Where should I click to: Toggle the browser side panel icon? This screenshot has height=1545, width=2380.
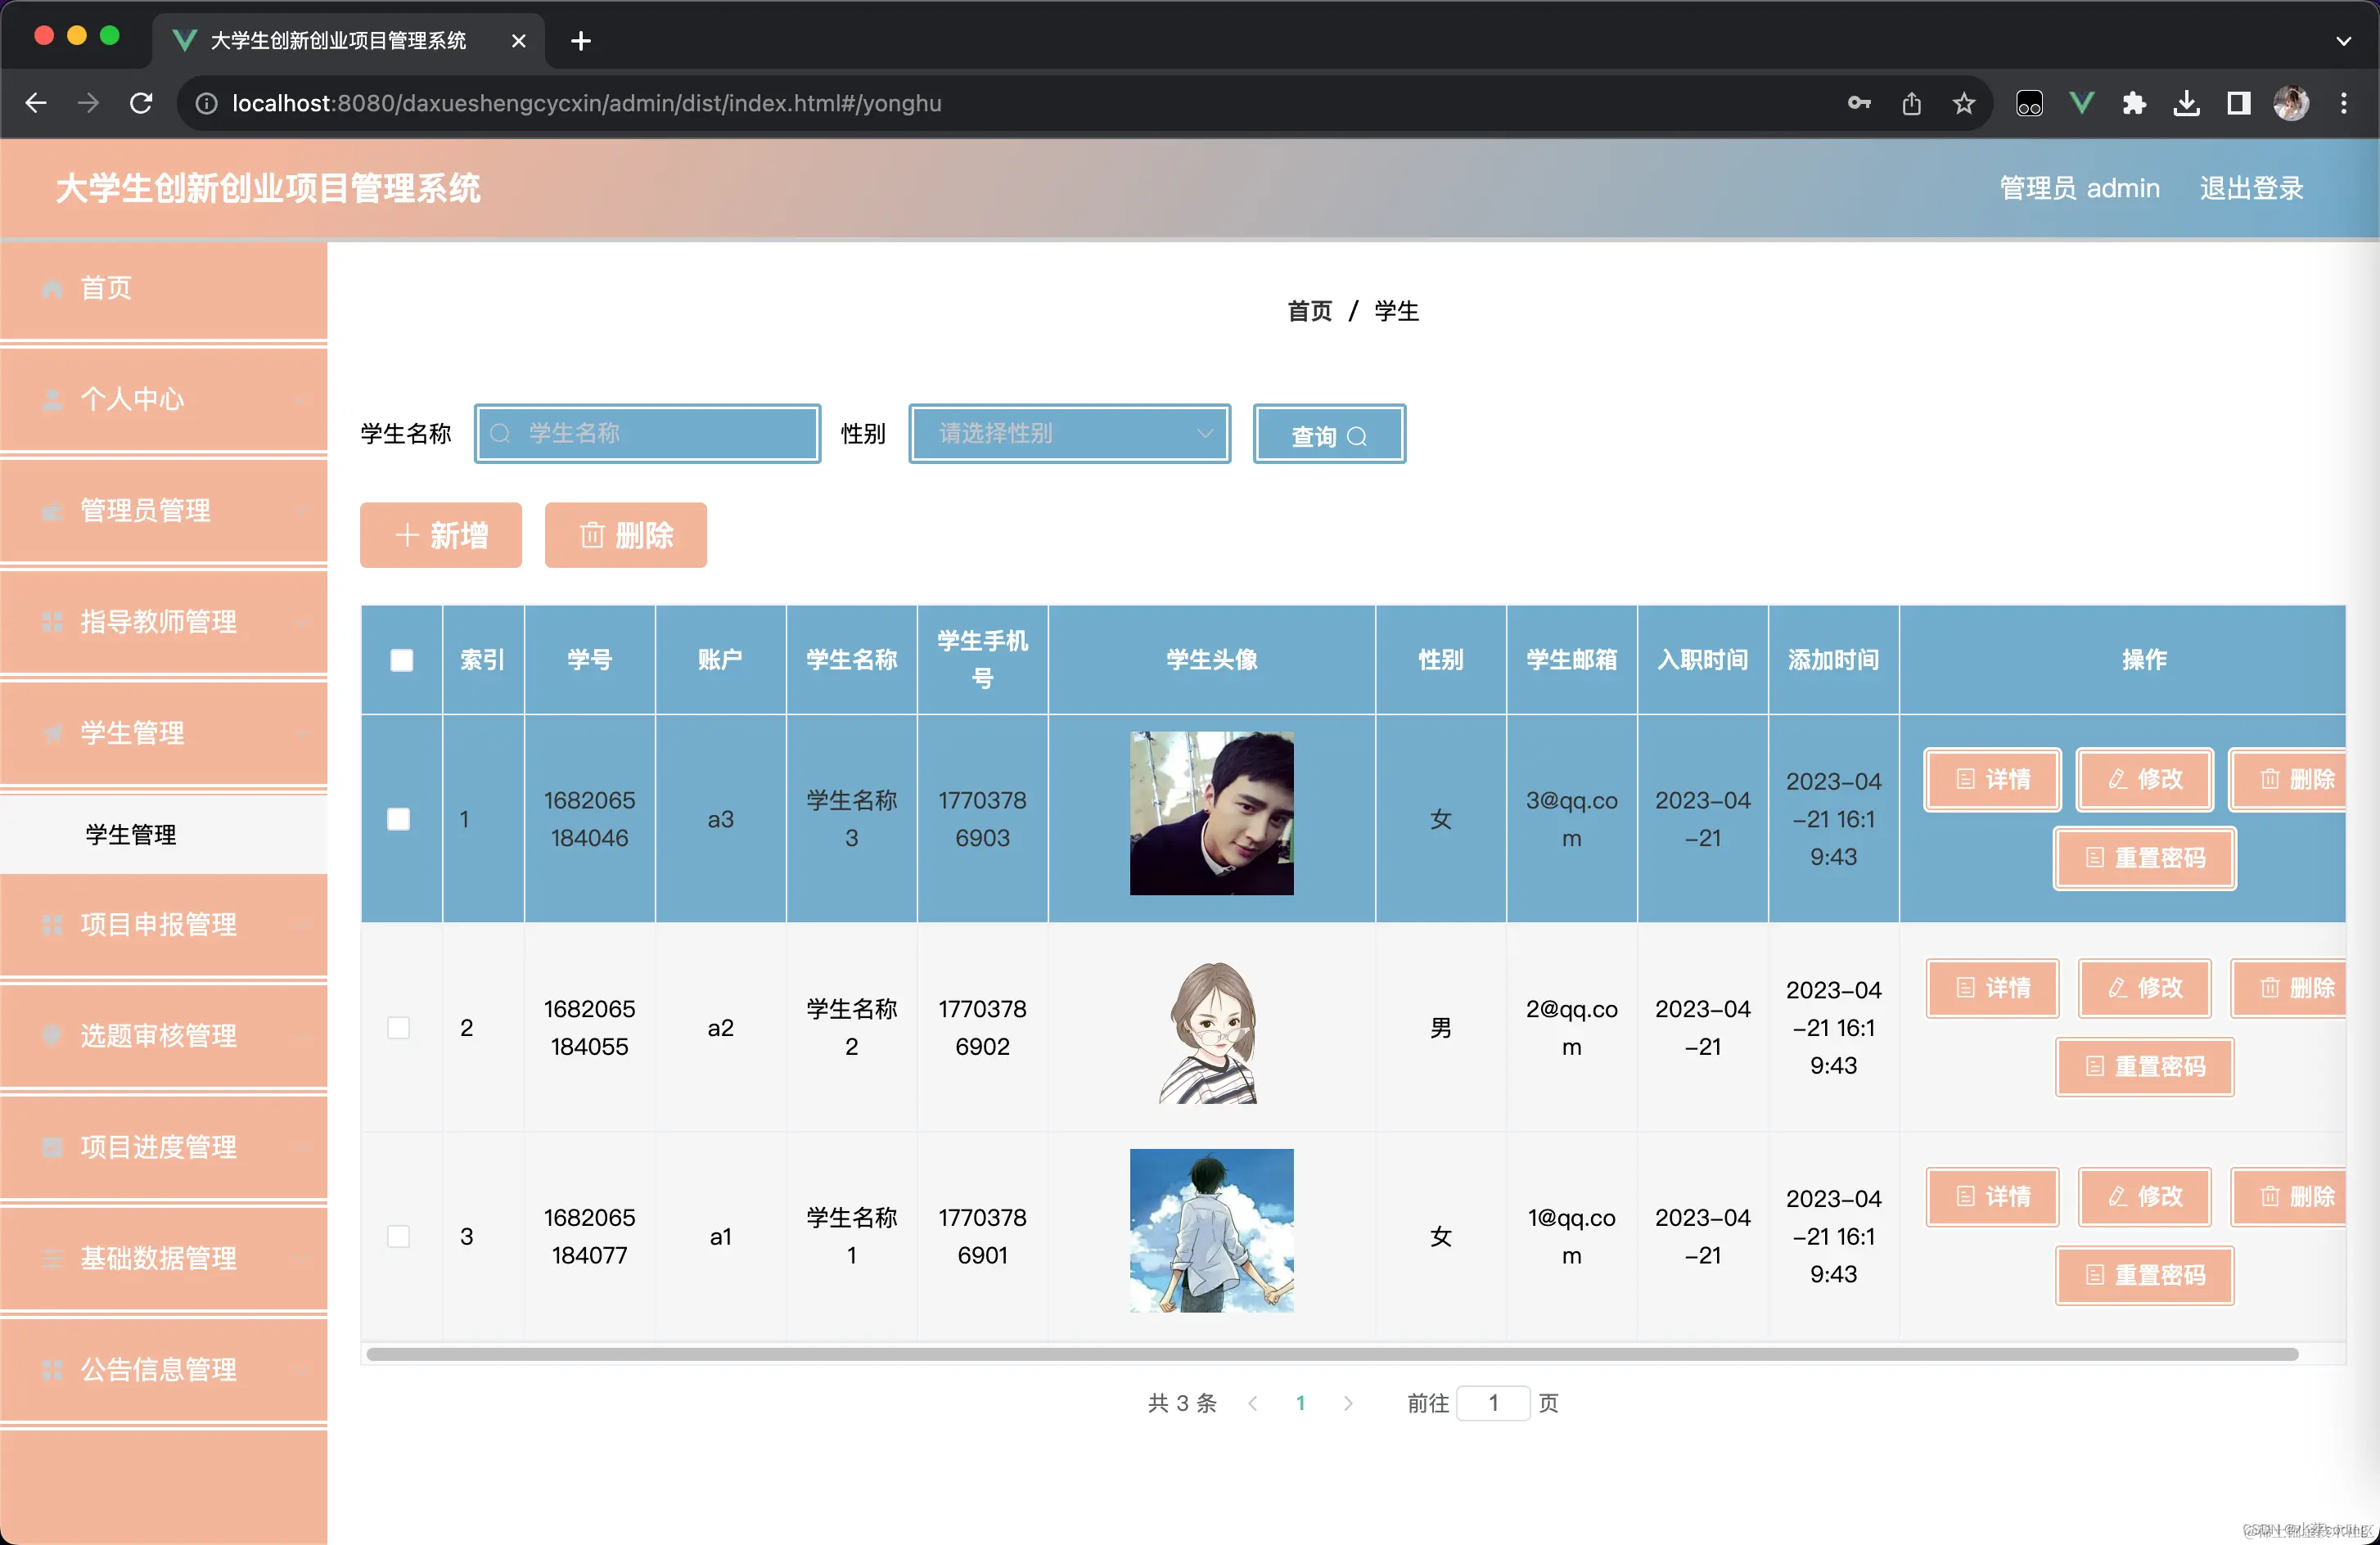tap(2238, 103)
